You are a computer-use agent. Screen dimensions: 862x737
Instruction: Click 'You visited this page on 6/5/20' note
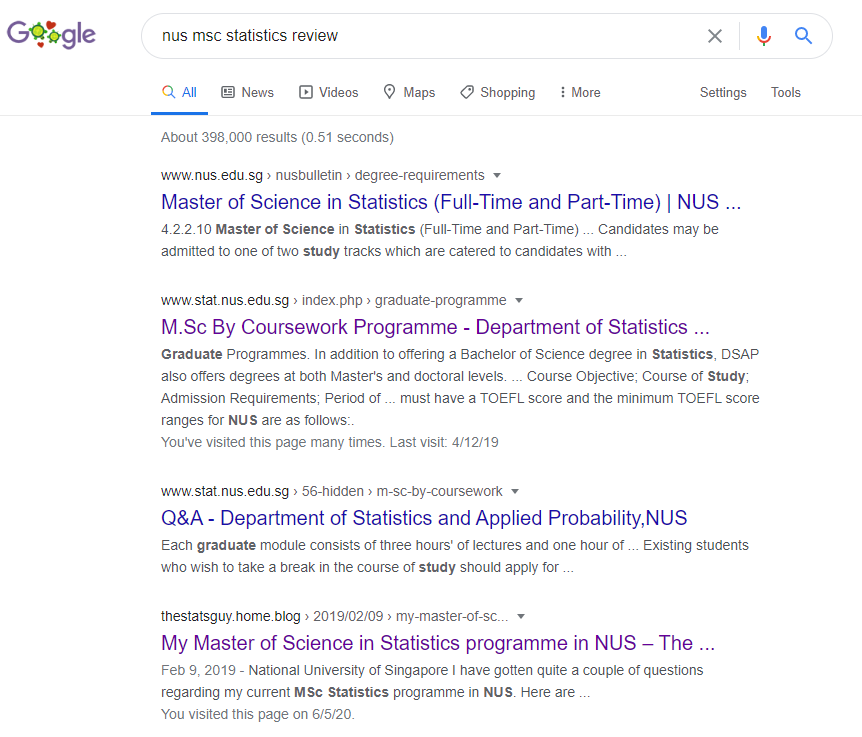pos(258,714)
